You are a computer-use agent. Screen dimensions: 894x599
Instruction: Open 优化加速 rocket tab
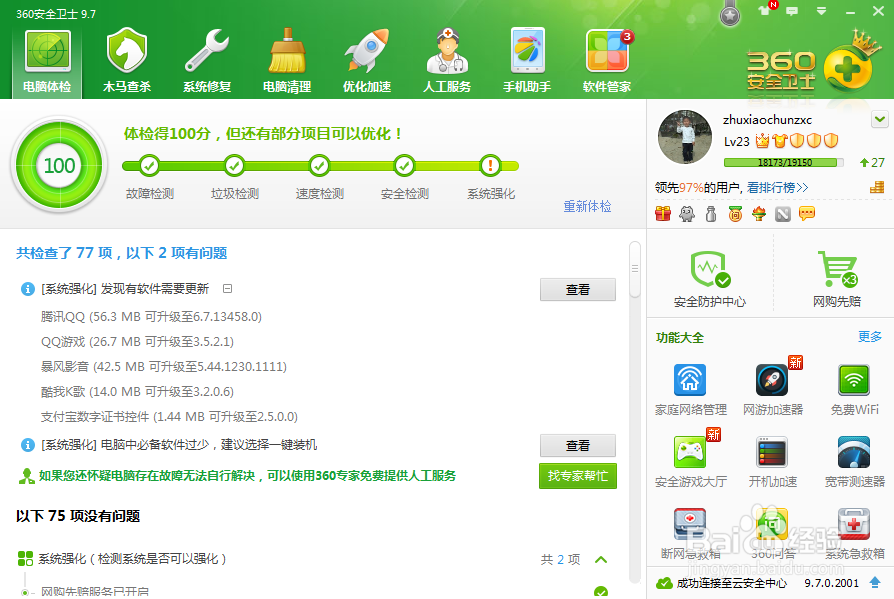click(367, 62)
